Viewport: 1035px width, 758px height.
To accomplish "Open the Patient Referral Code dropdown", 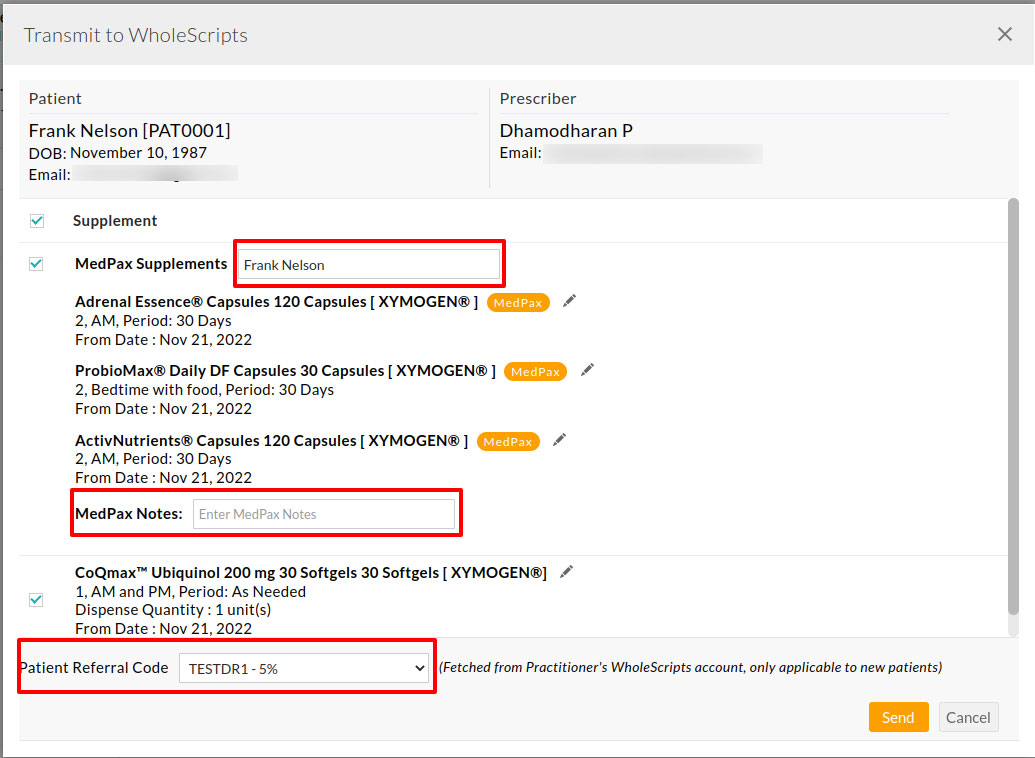I will 303,668.
